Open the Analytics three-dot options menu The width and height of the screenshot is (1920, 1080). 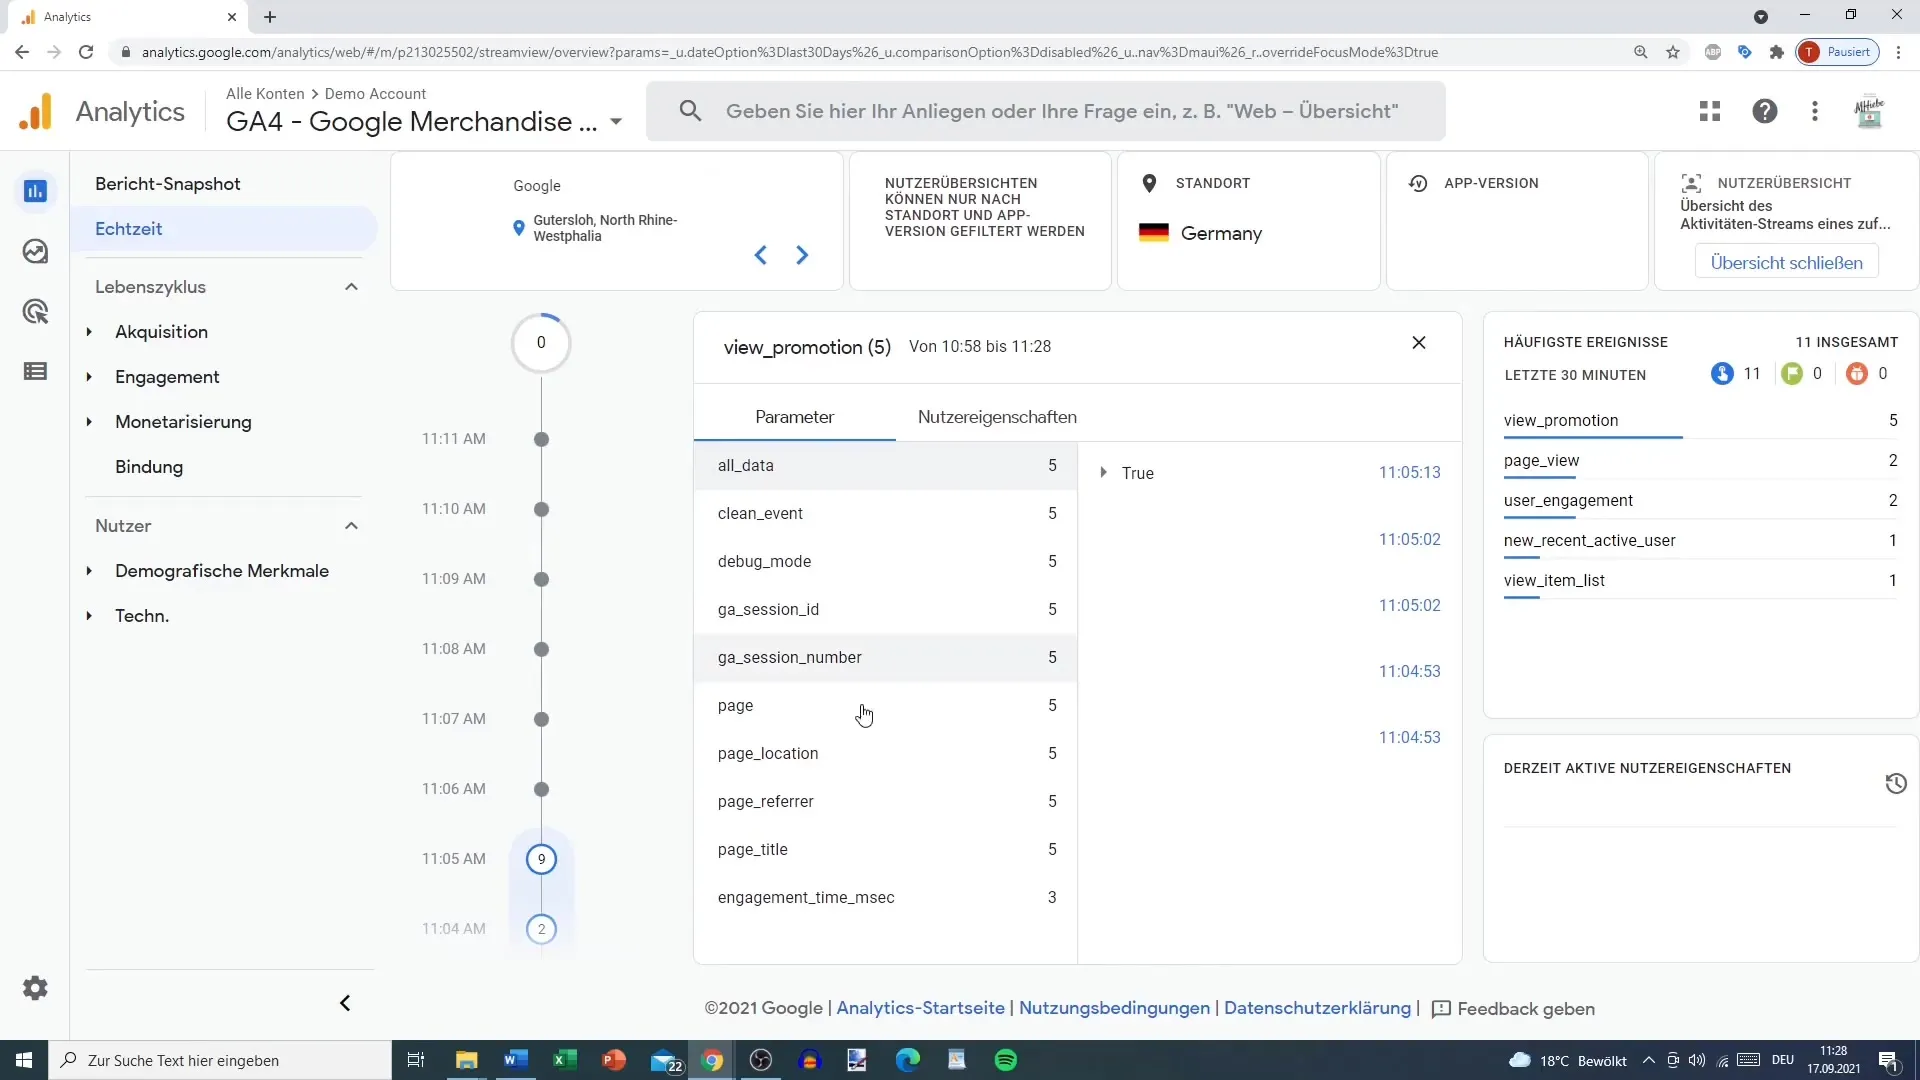click(1815, 111)
